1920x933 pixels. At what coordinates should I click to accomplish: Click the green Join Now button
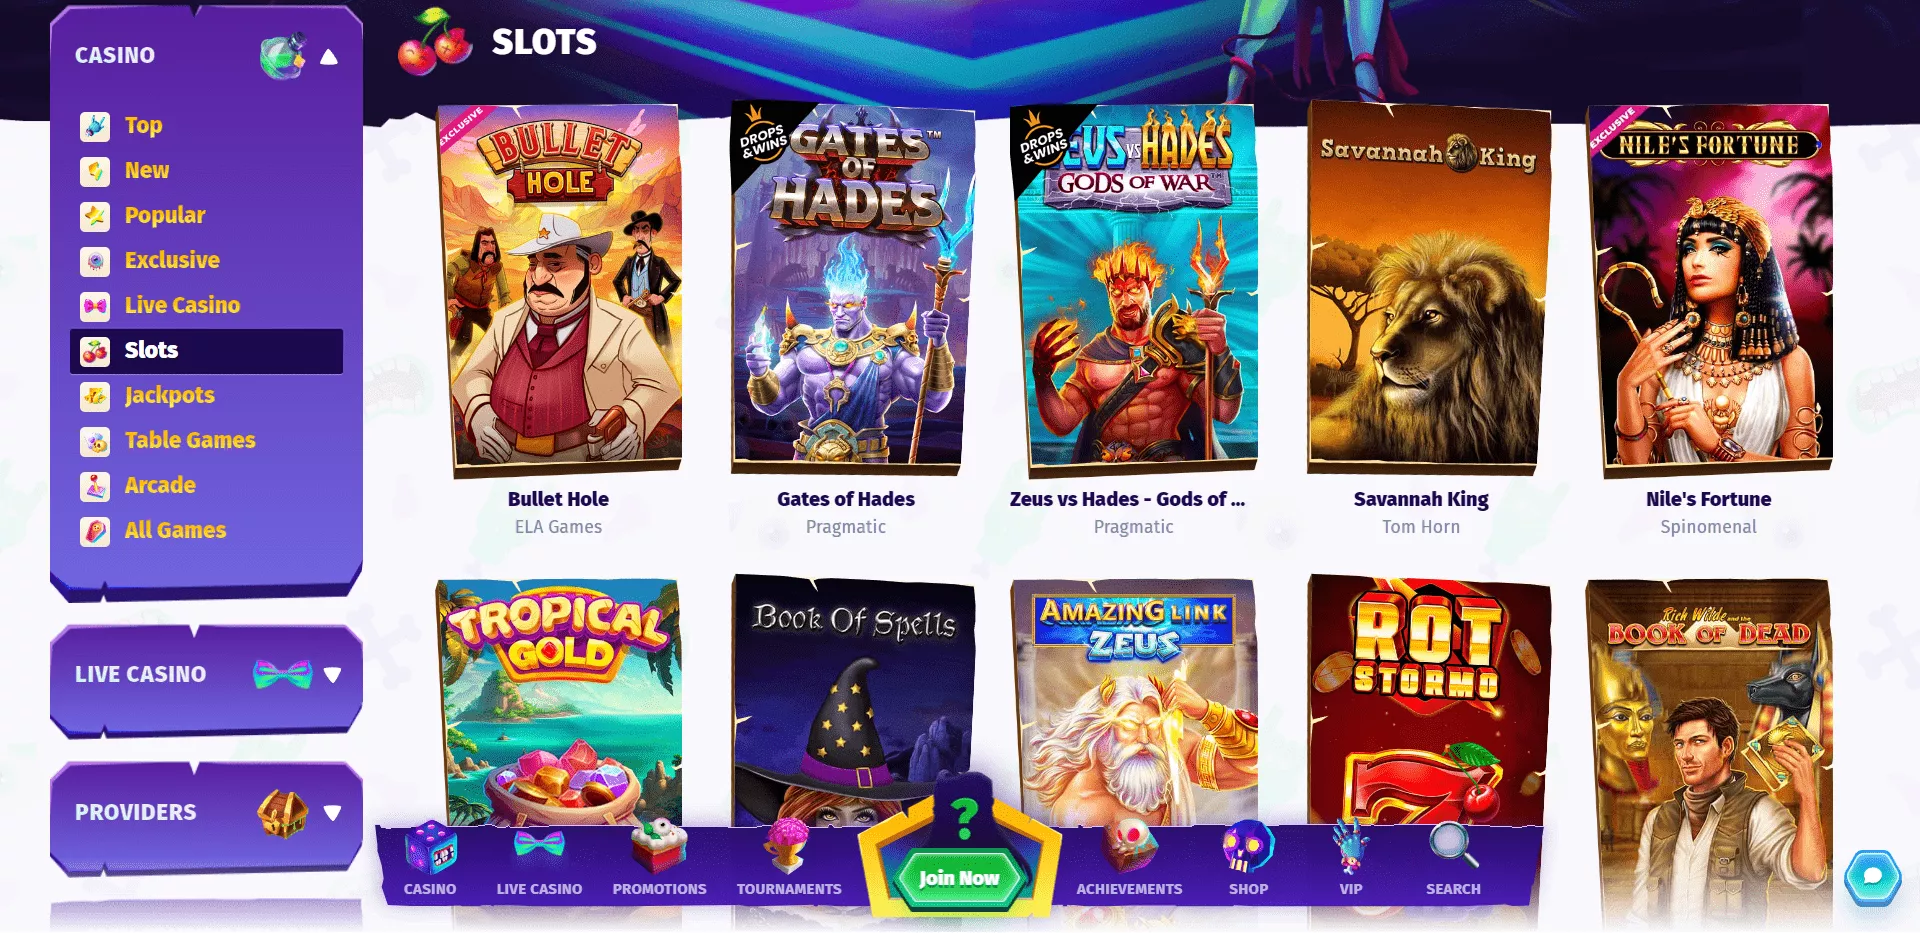click(959, 878)
